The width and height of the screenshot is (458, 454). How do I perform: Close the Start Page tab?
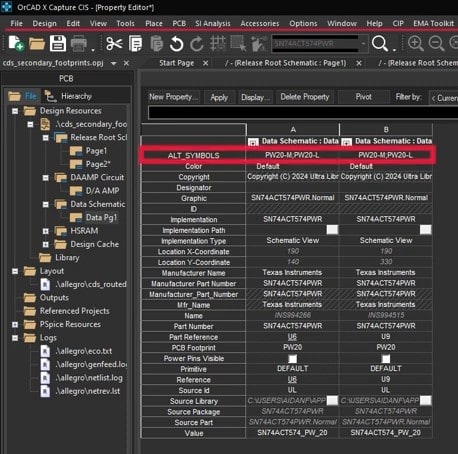coord(206,63)
